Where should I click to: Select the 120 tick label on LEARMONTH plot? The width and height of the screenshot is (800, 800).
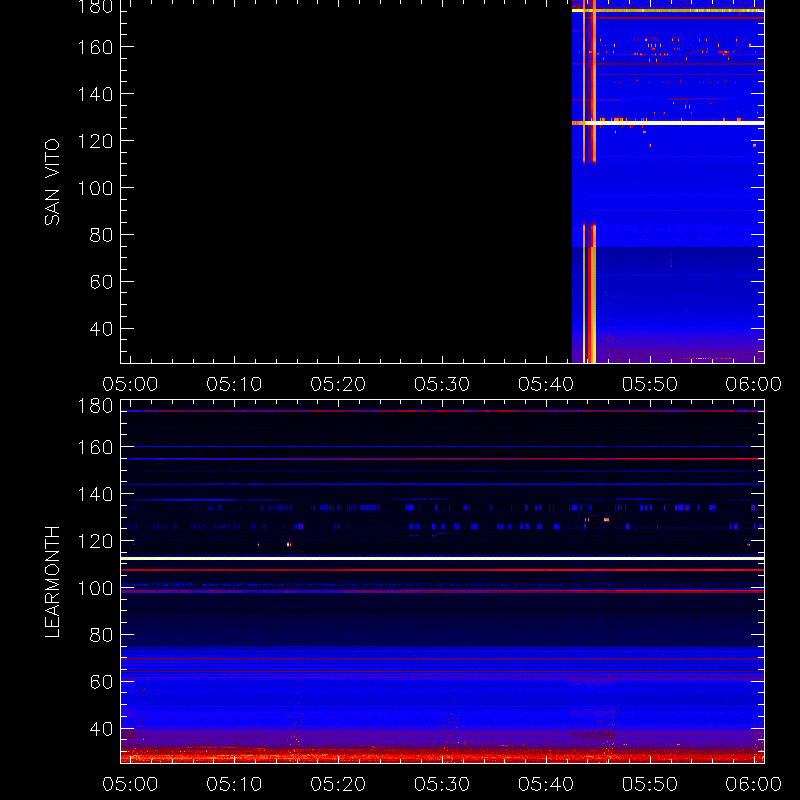point(95,541)
